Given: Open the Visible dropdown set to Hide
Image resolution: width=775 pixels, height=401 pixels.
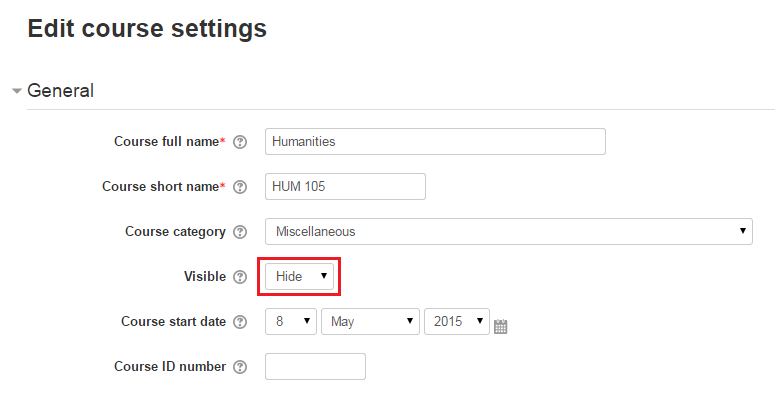Looking at the screenshot, I should (x=300, y=277).
